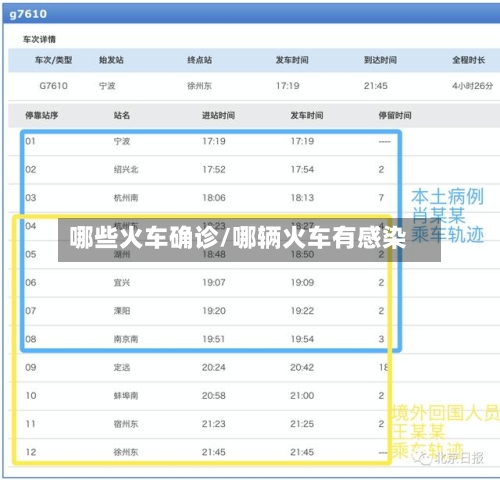Select stop number 08 in the stop list

[x=30, y=339]
